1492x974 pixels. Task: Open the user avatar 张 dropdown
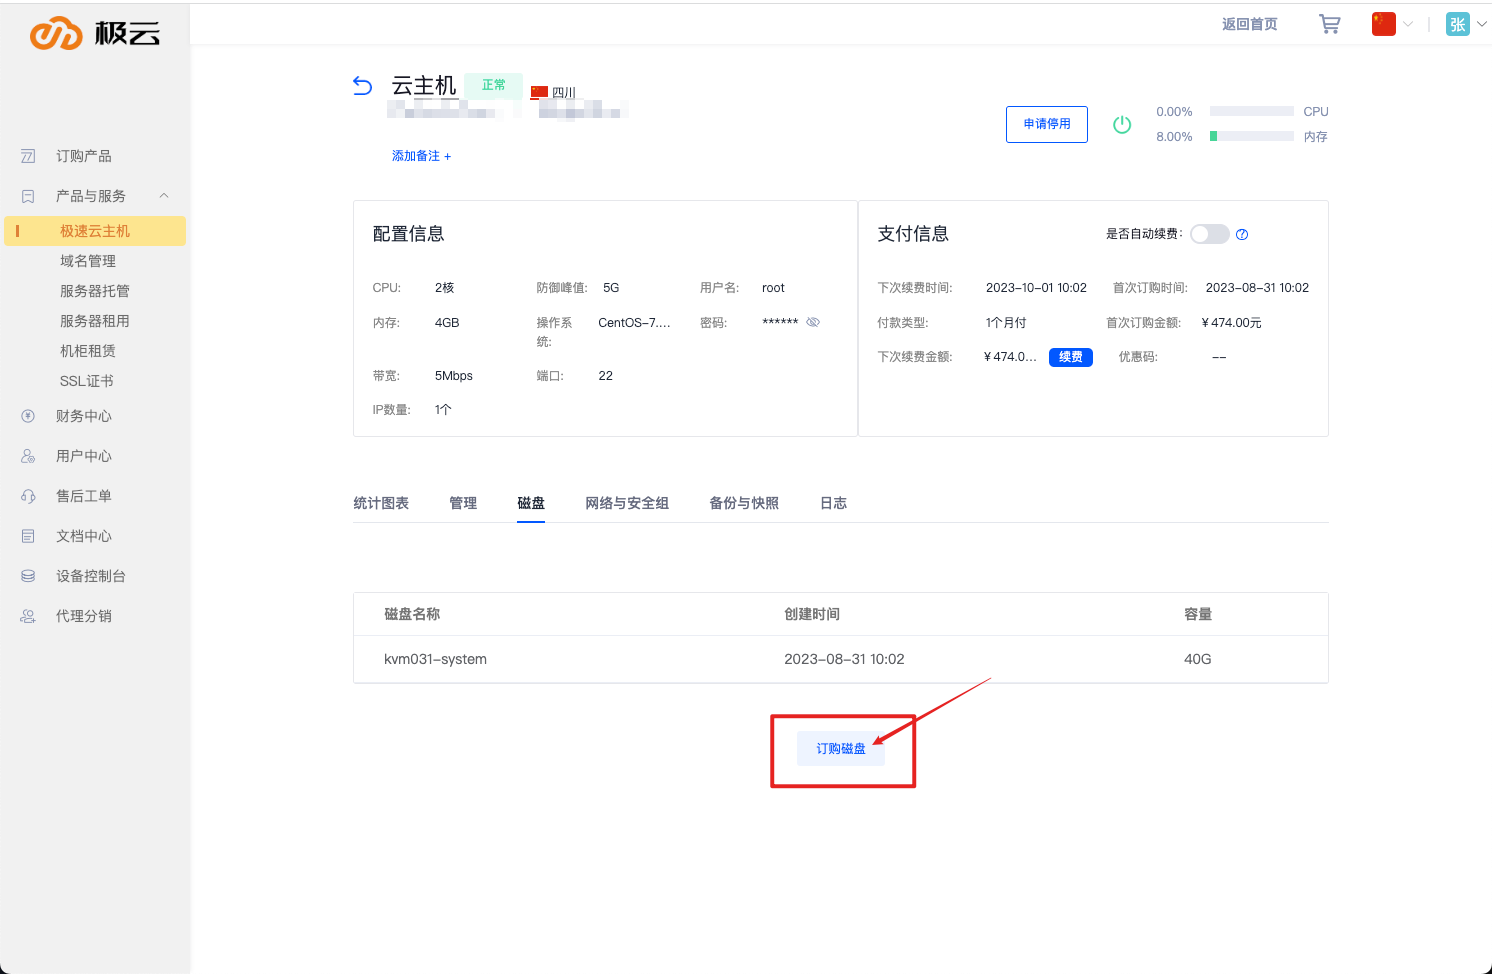1466,24
